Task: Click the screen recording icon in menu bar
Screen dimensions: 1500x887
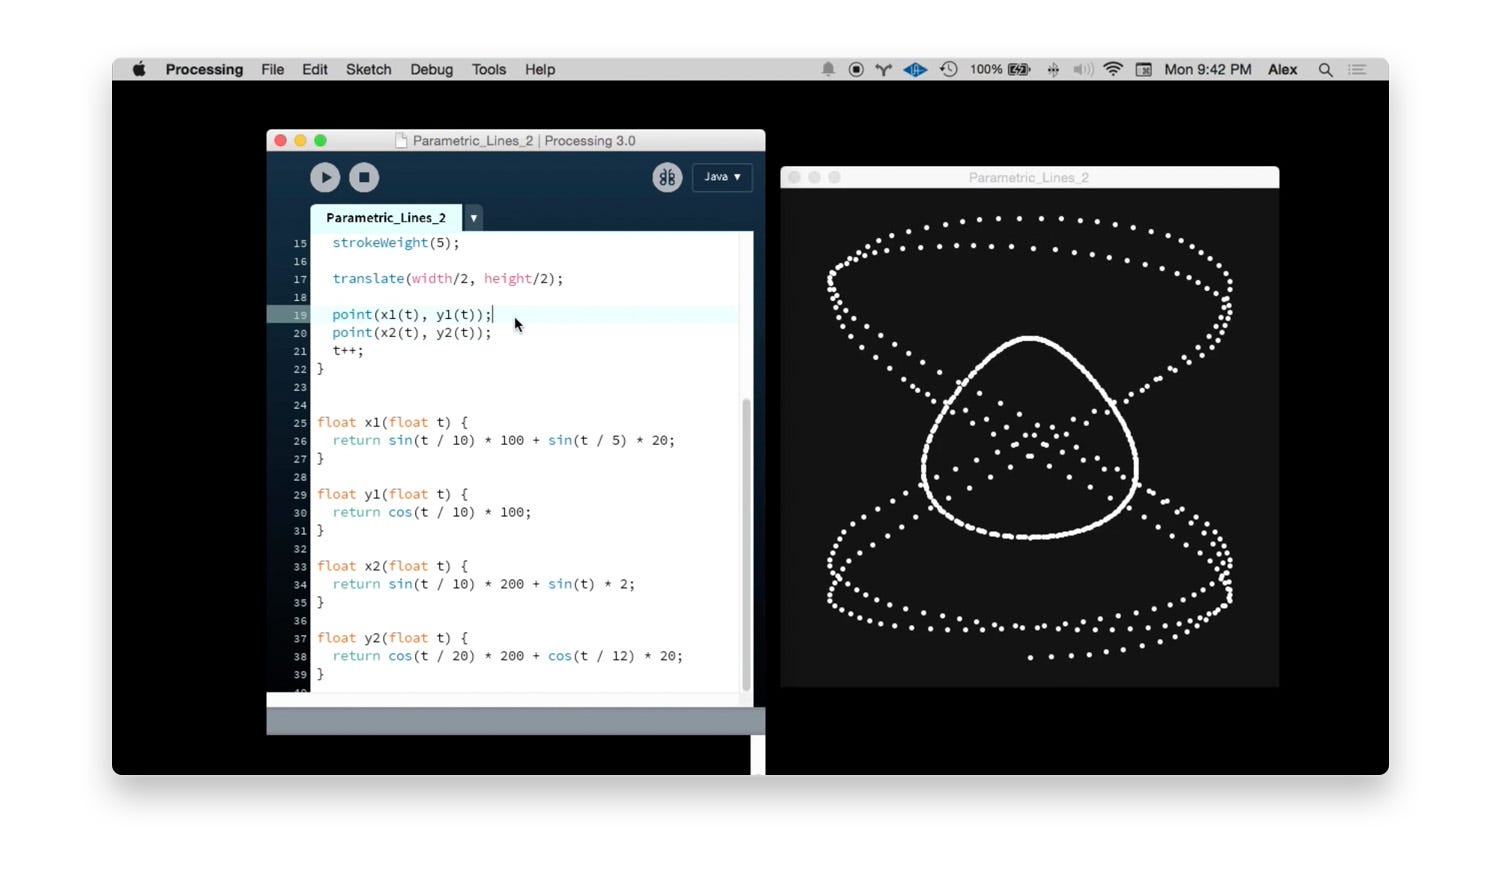Action: 856,69
